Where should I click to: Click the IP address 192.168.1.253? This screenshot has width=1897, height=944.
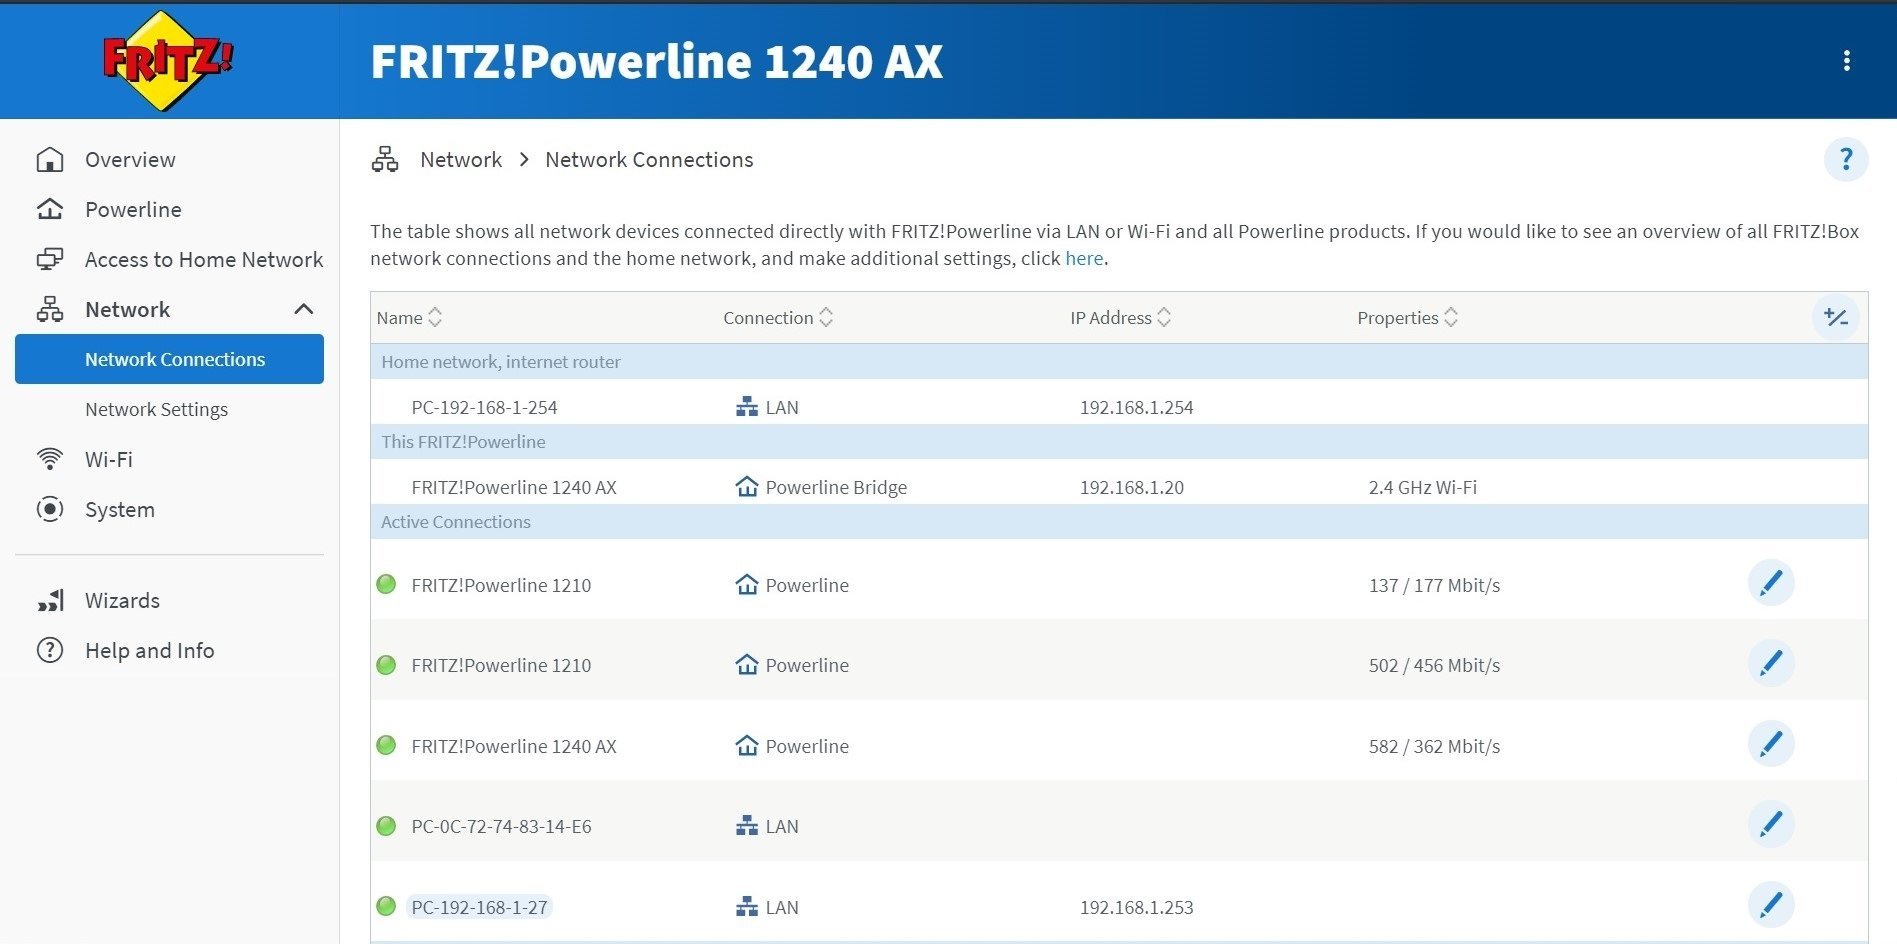[x=1137, y=907]
